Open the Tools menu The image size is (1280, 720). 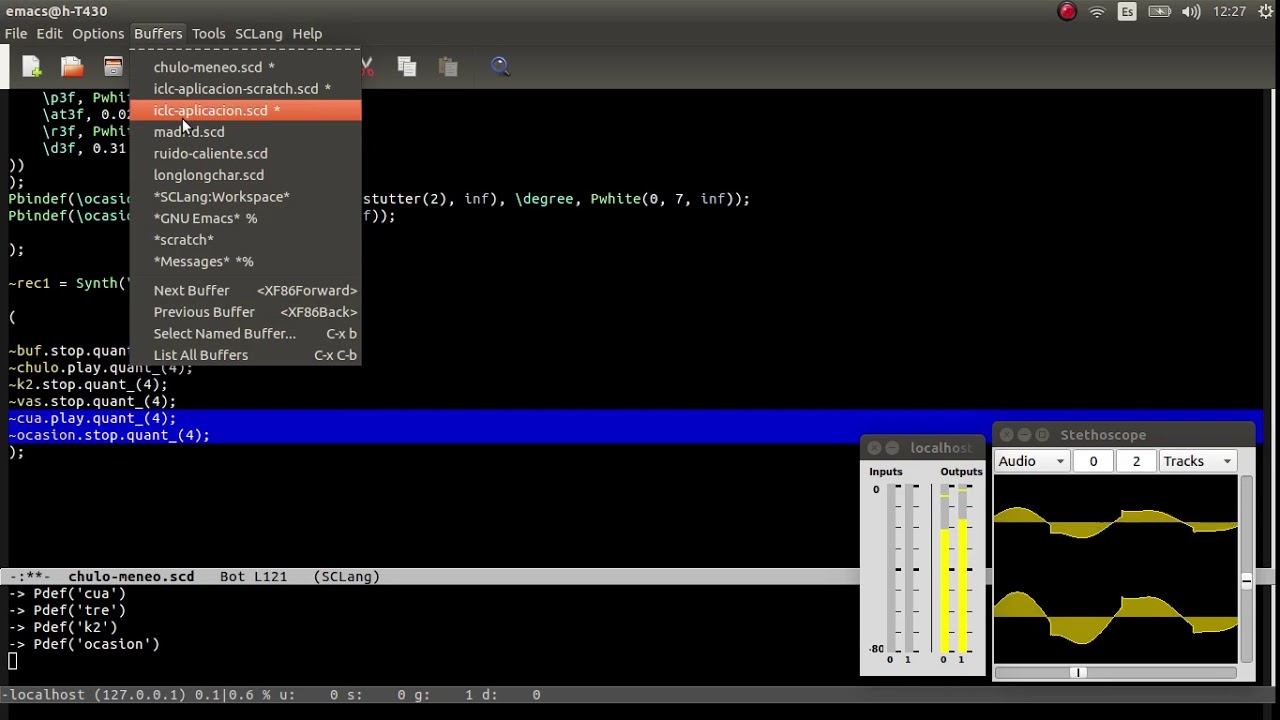pos(208,34)
